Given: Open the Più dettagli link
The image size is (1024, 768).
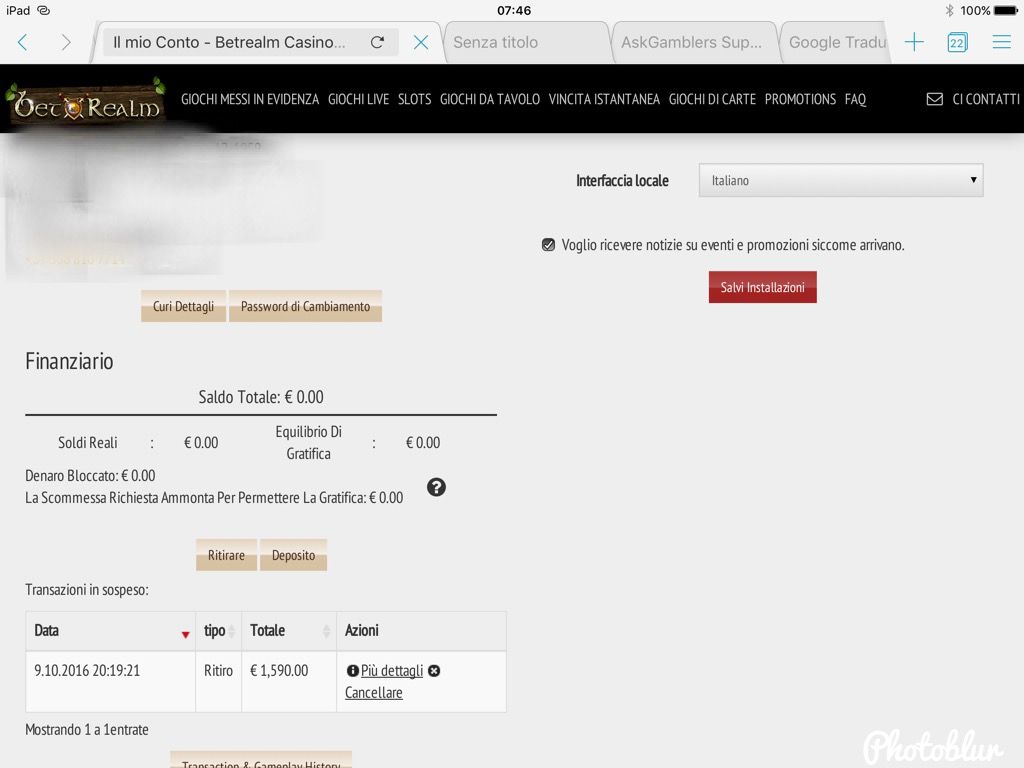Looking at the screenshot, I should [392, 671].
